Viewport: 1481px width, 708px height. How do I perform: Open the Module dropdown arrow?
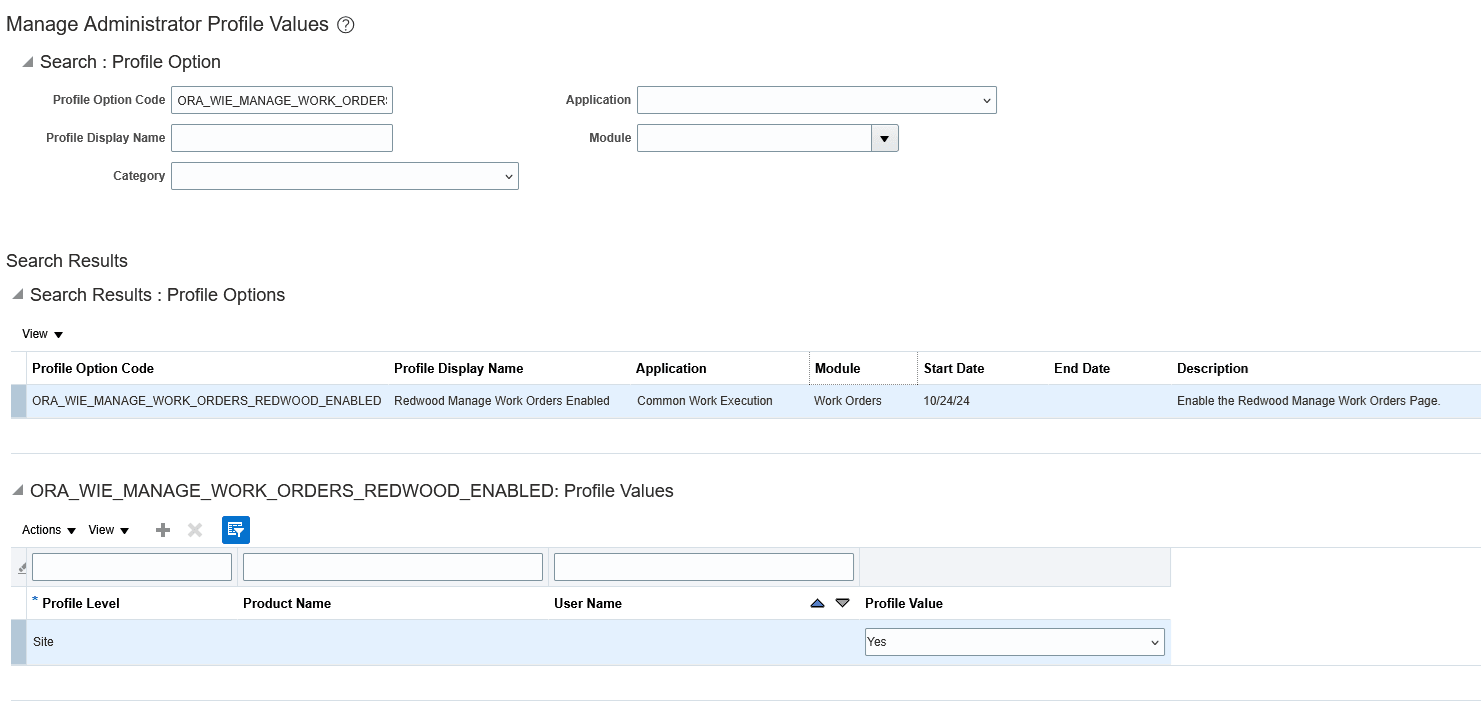click(x=884, y=137)
